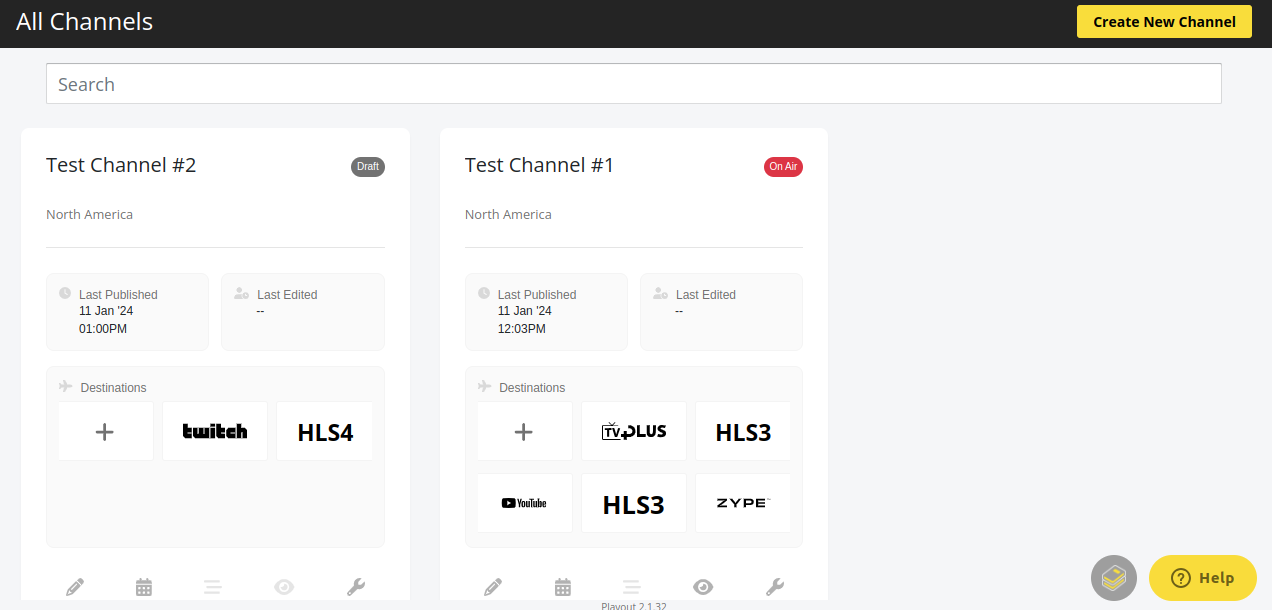Click the eye preview icon for Test Channel #2

coord(284,587)
